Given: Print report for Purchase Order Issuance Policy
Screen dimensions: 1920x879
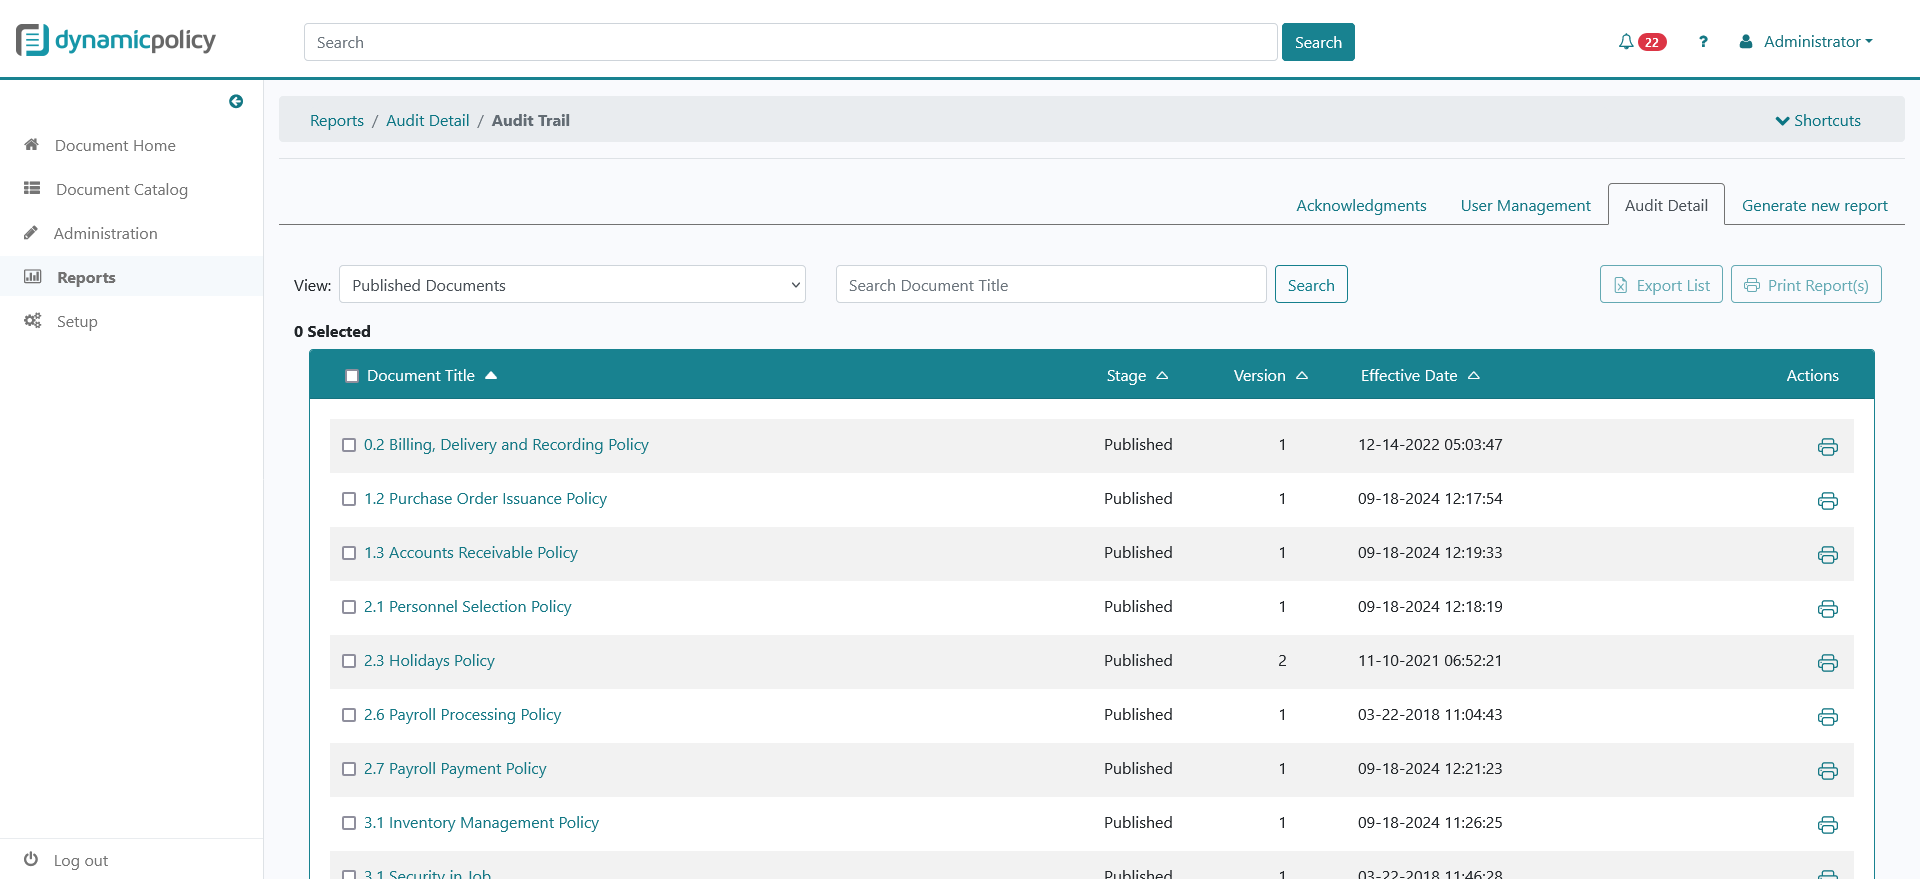Looking at the screenshot, I should tap(1828, 501).
